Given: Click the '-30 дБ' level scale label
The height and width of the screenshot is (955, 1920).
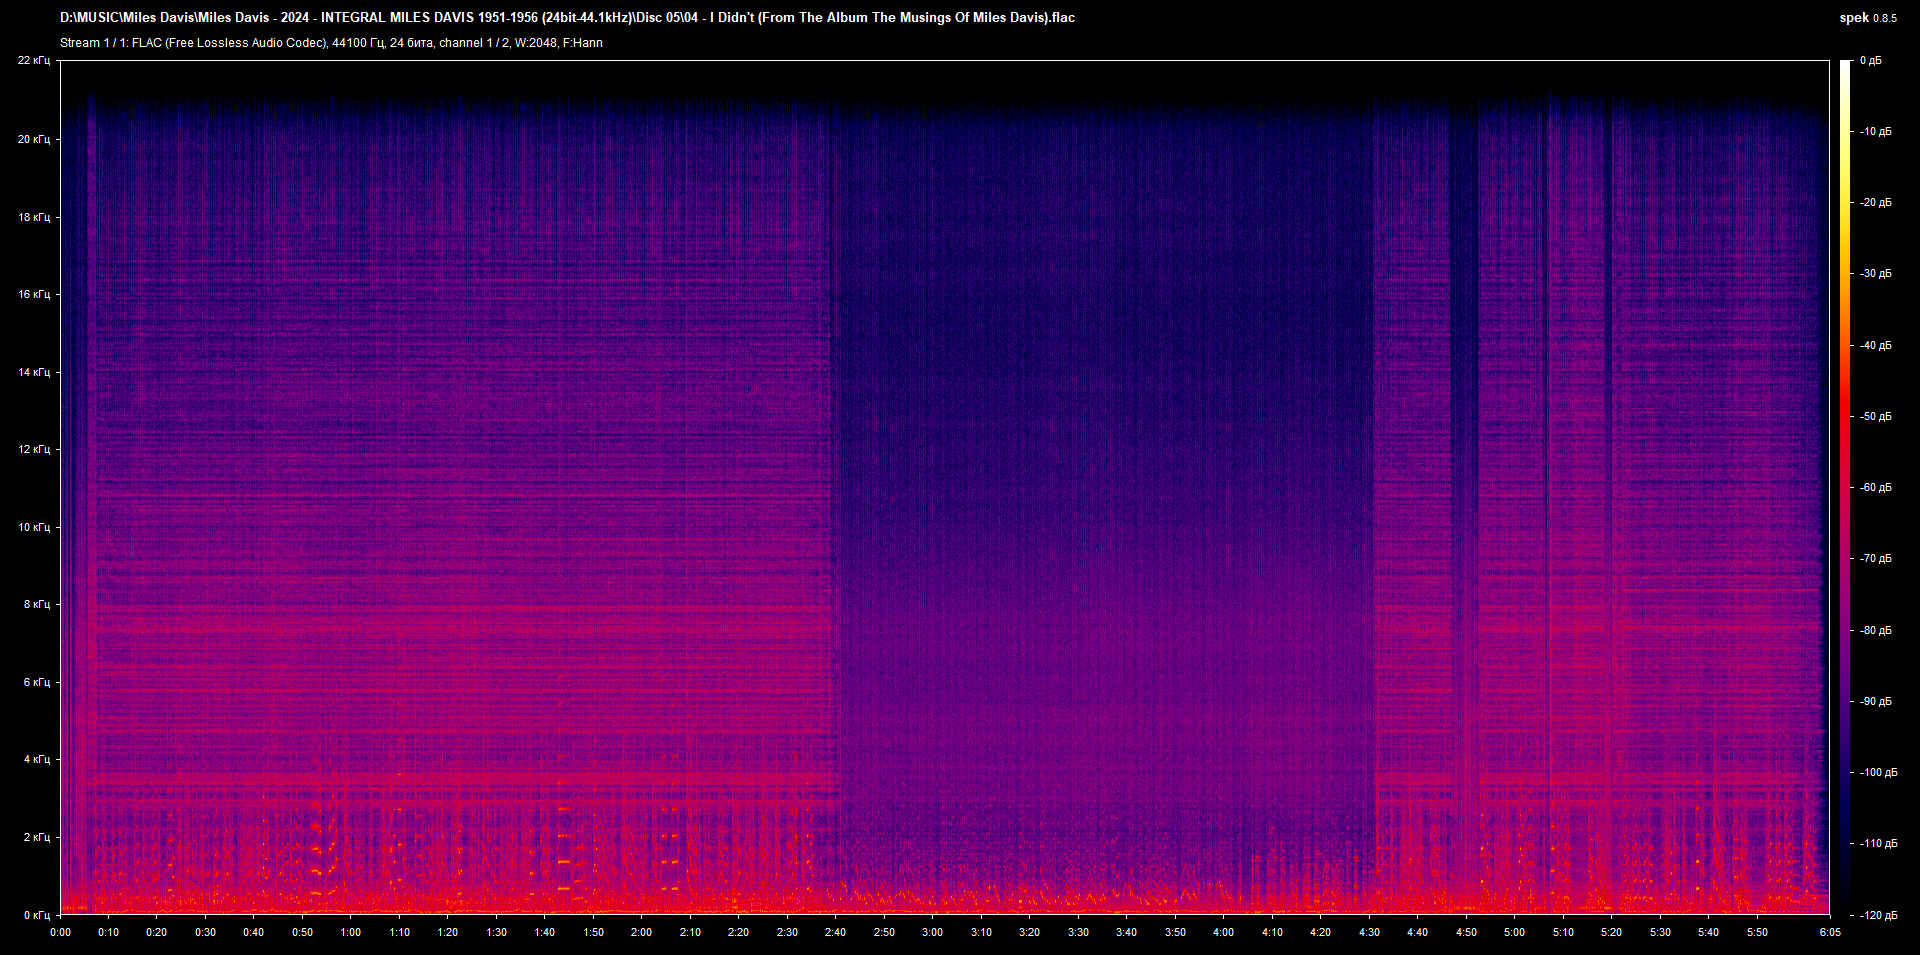Looking at the screenshot, I should 1875,274.
